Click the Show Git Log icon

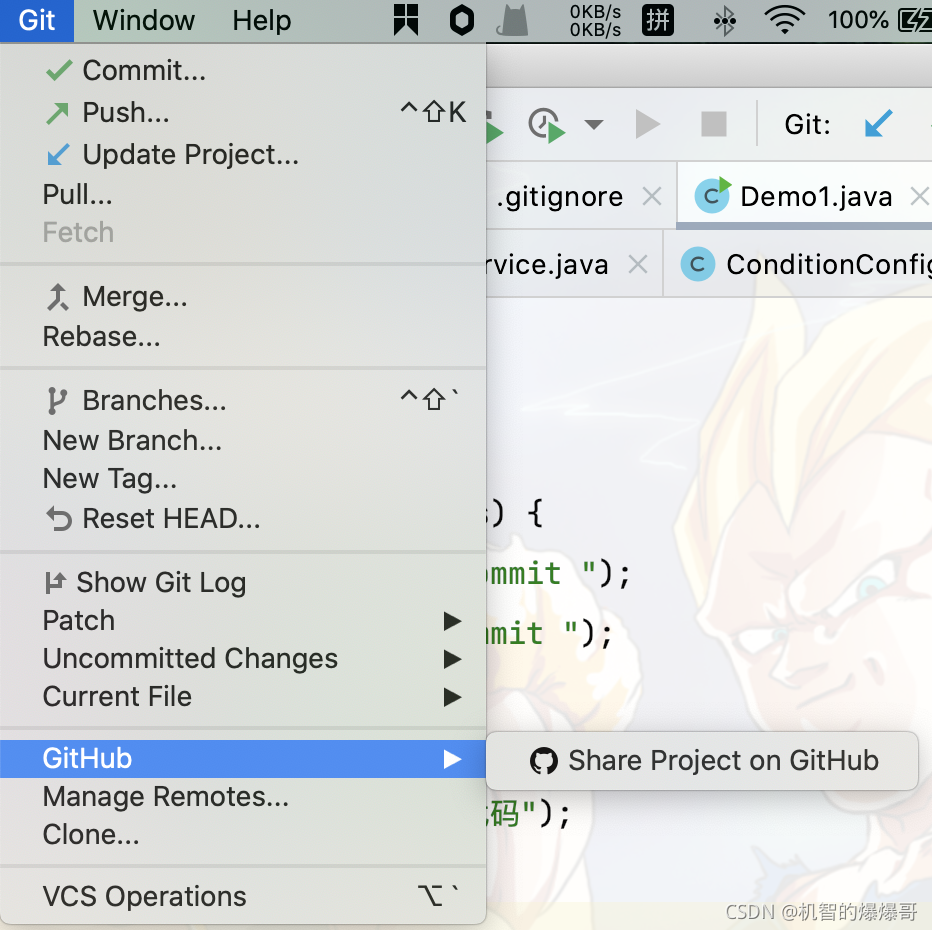(55, 583)
